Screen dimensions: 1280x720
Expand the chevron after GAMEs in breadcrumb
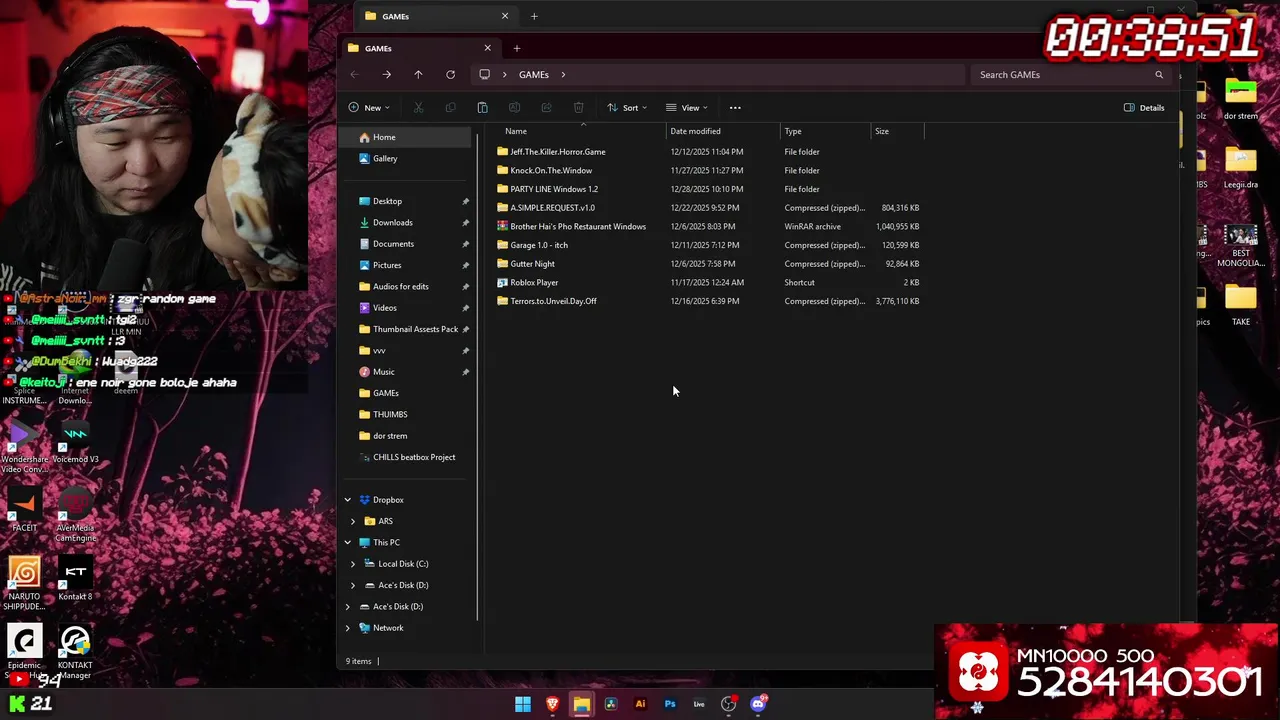click(x=563, y=75)
